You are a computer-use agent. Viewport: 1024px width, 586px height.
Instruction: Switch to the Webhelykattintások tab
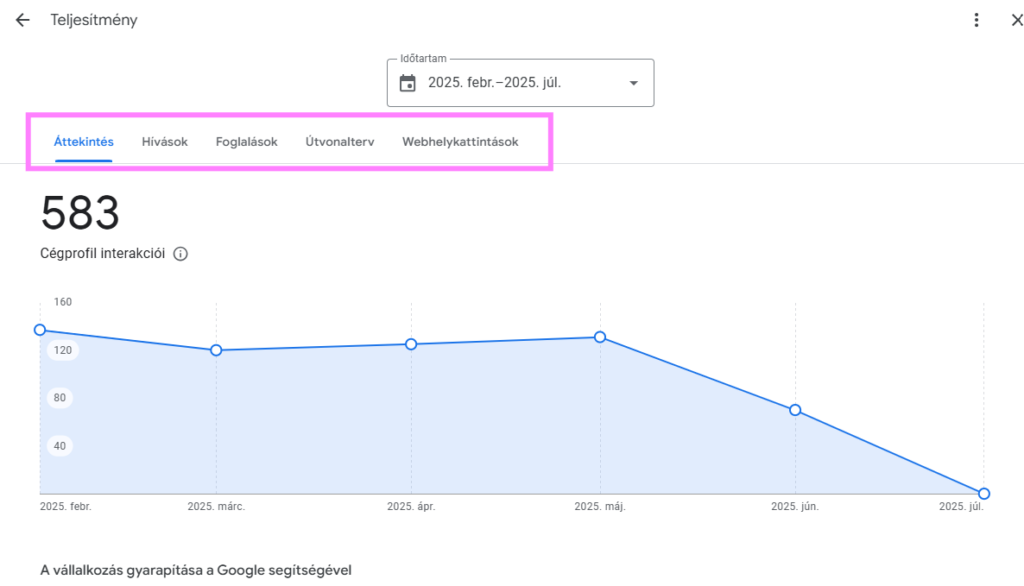(x=460, y=142)
